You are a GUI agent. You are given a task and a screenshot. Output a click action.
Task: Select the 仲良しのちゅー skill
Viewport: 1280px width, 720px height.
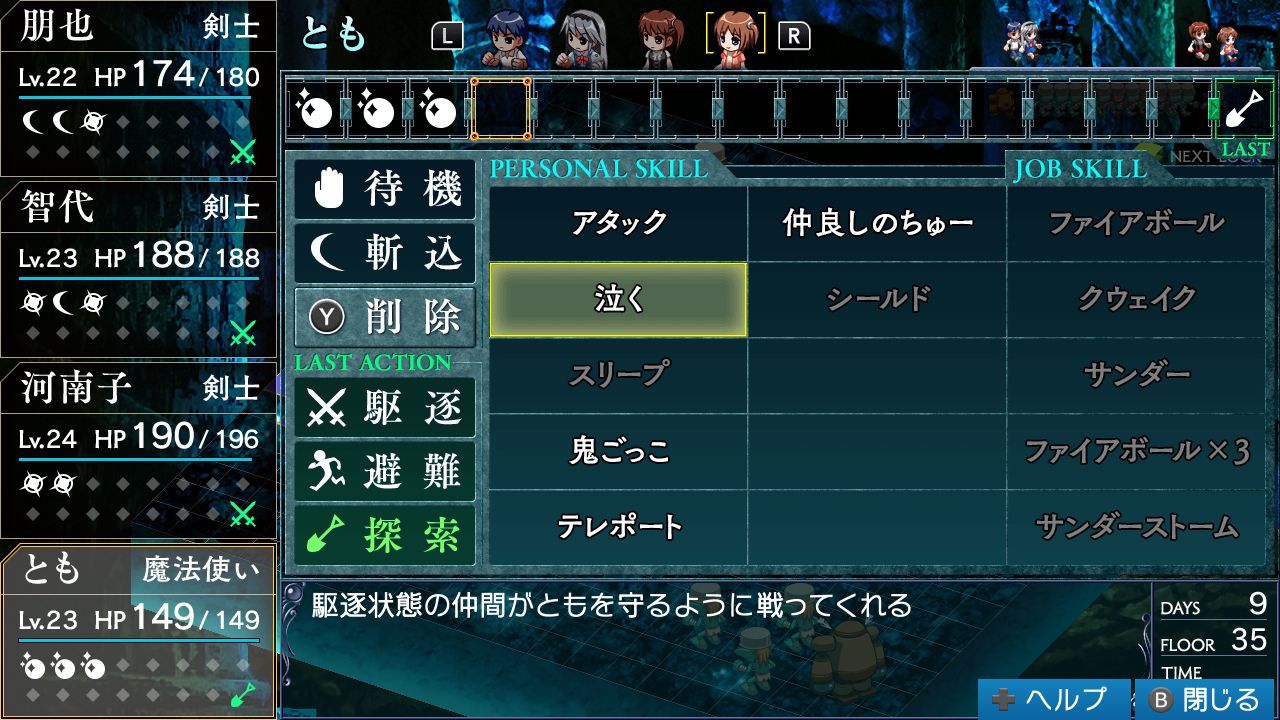[x=877, y=223]
